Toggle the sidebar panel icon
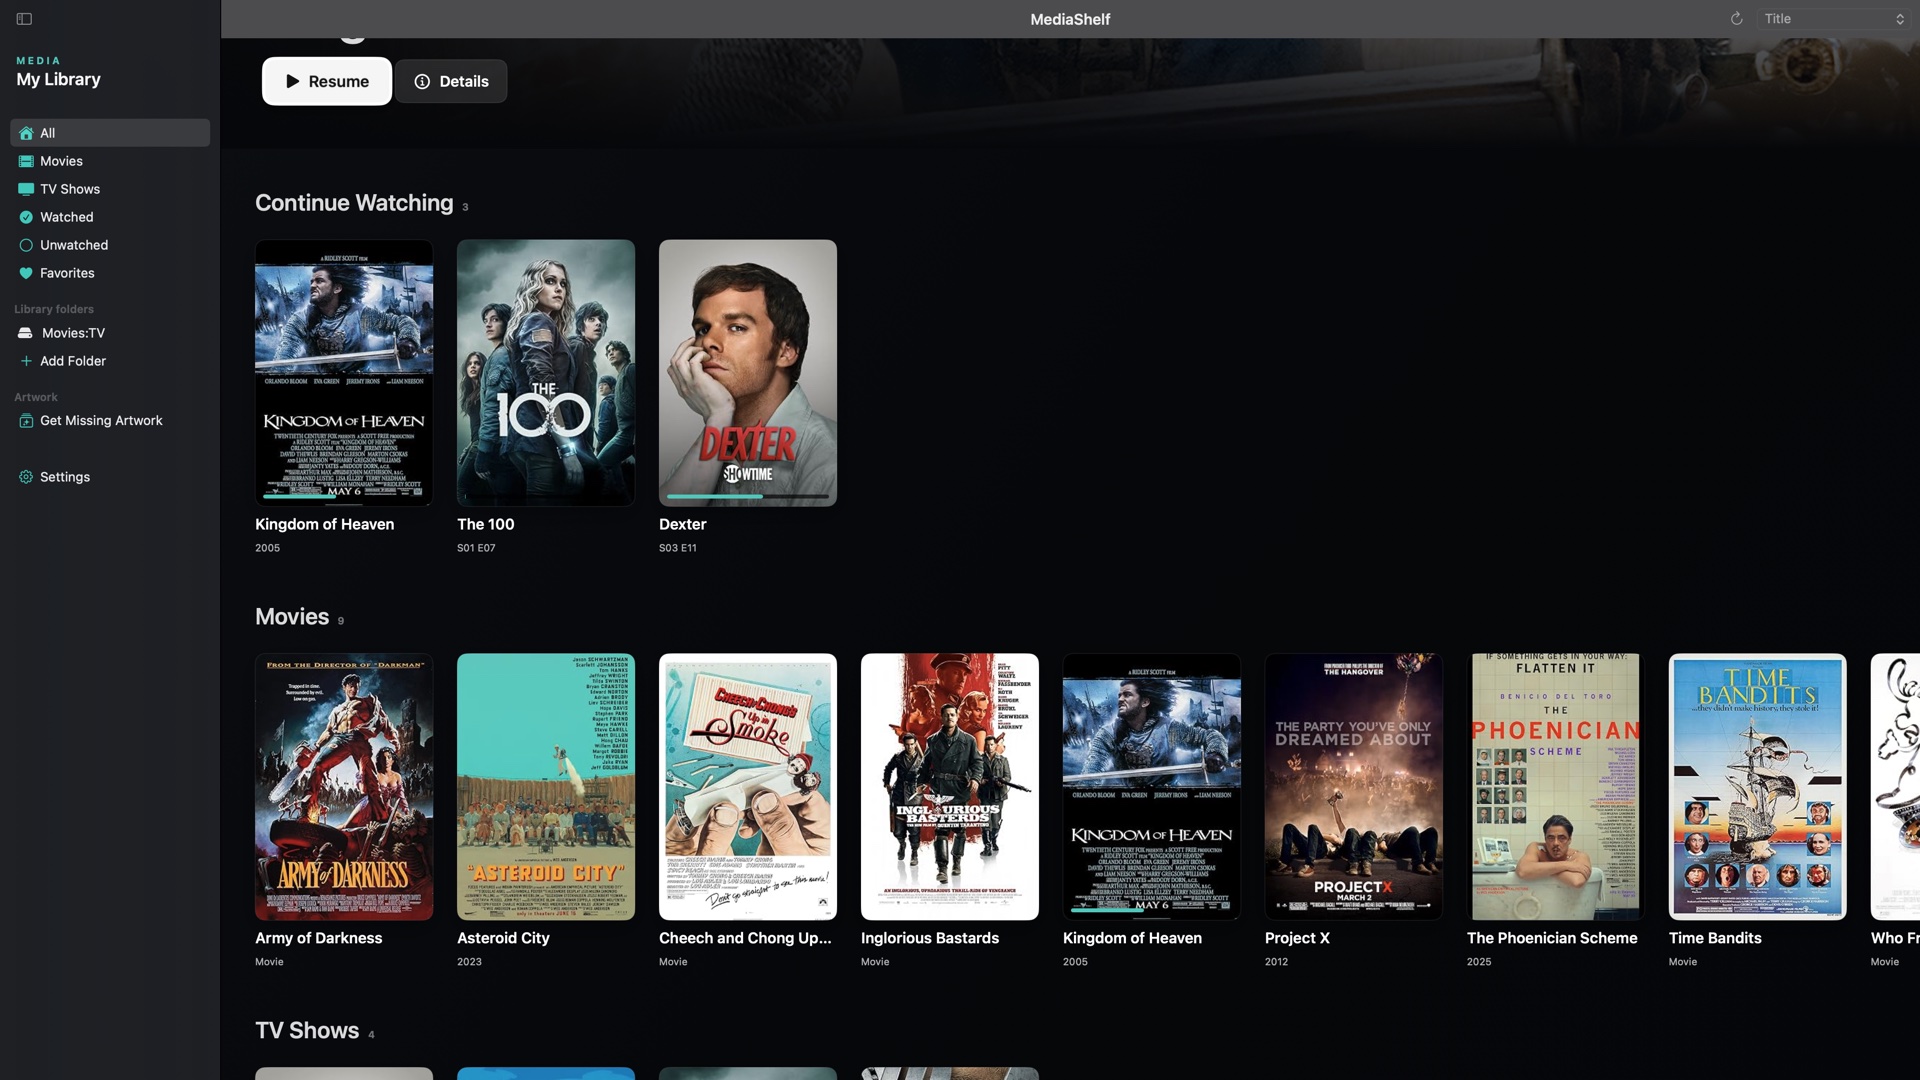Image resolution: width=1920 pixels, height=1080 pixels. [24, 19]
